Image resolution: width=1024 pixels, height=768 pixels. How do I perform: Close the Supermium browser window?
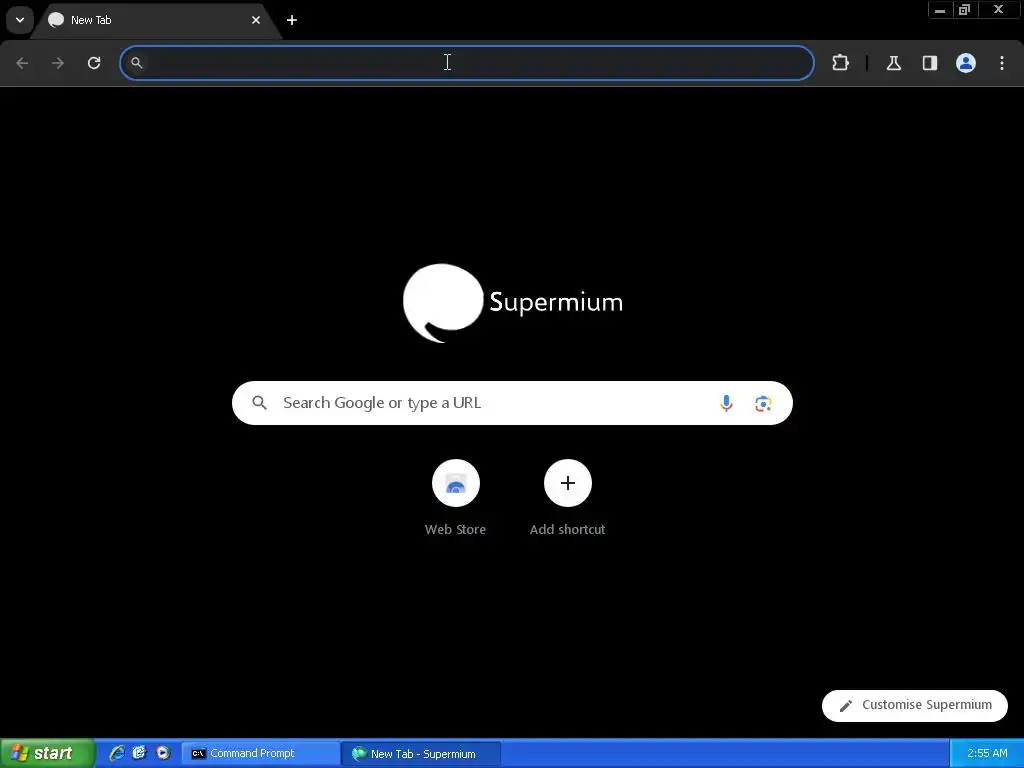(999, 10)
